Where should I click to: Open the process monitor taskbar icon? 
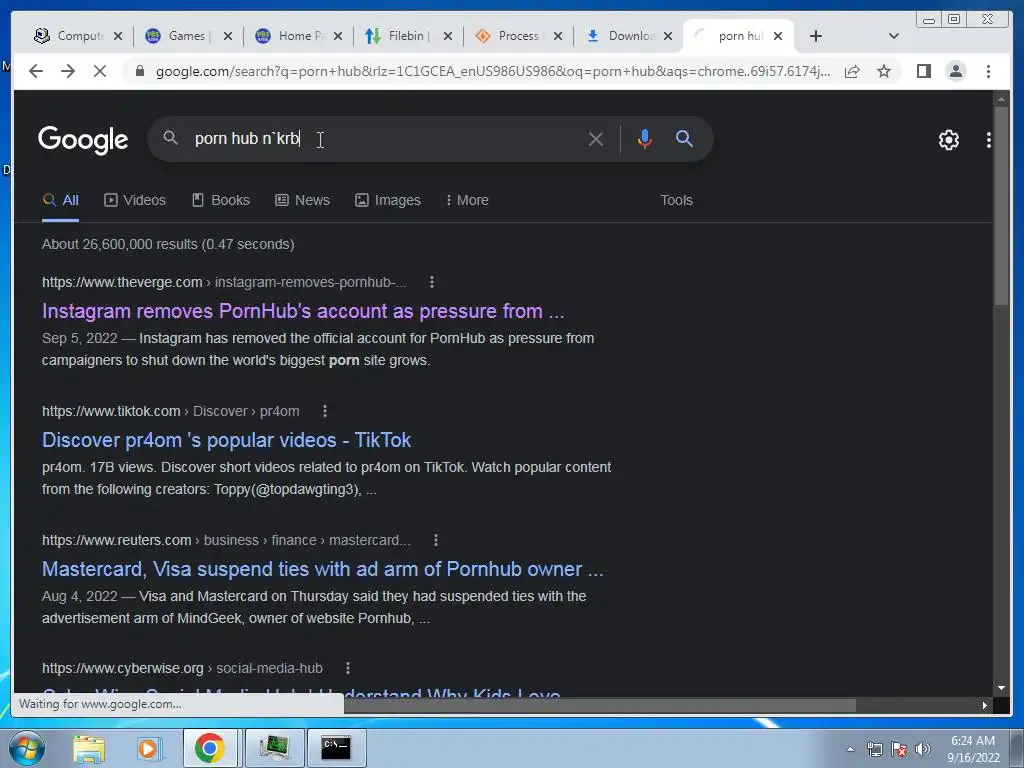(x=274, y=748)
